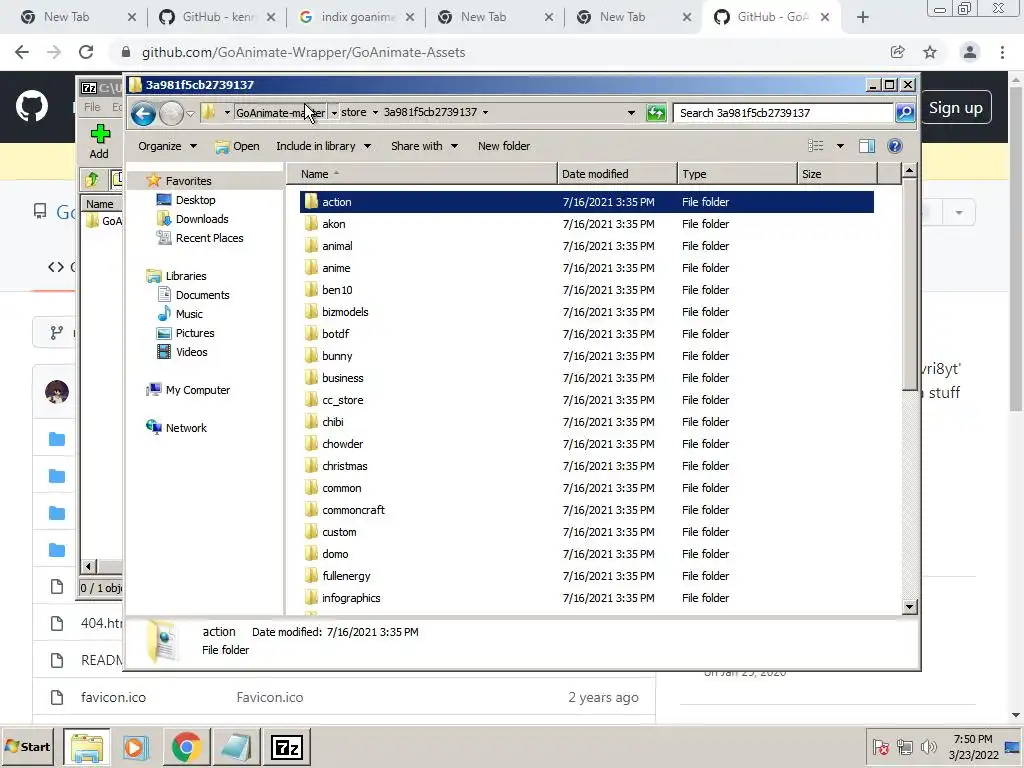Image resolution: width=1024 pixels, height=768 pixels.
Task: Click the Explorer forward navigation arrow
Action: [x=172, y=114]
